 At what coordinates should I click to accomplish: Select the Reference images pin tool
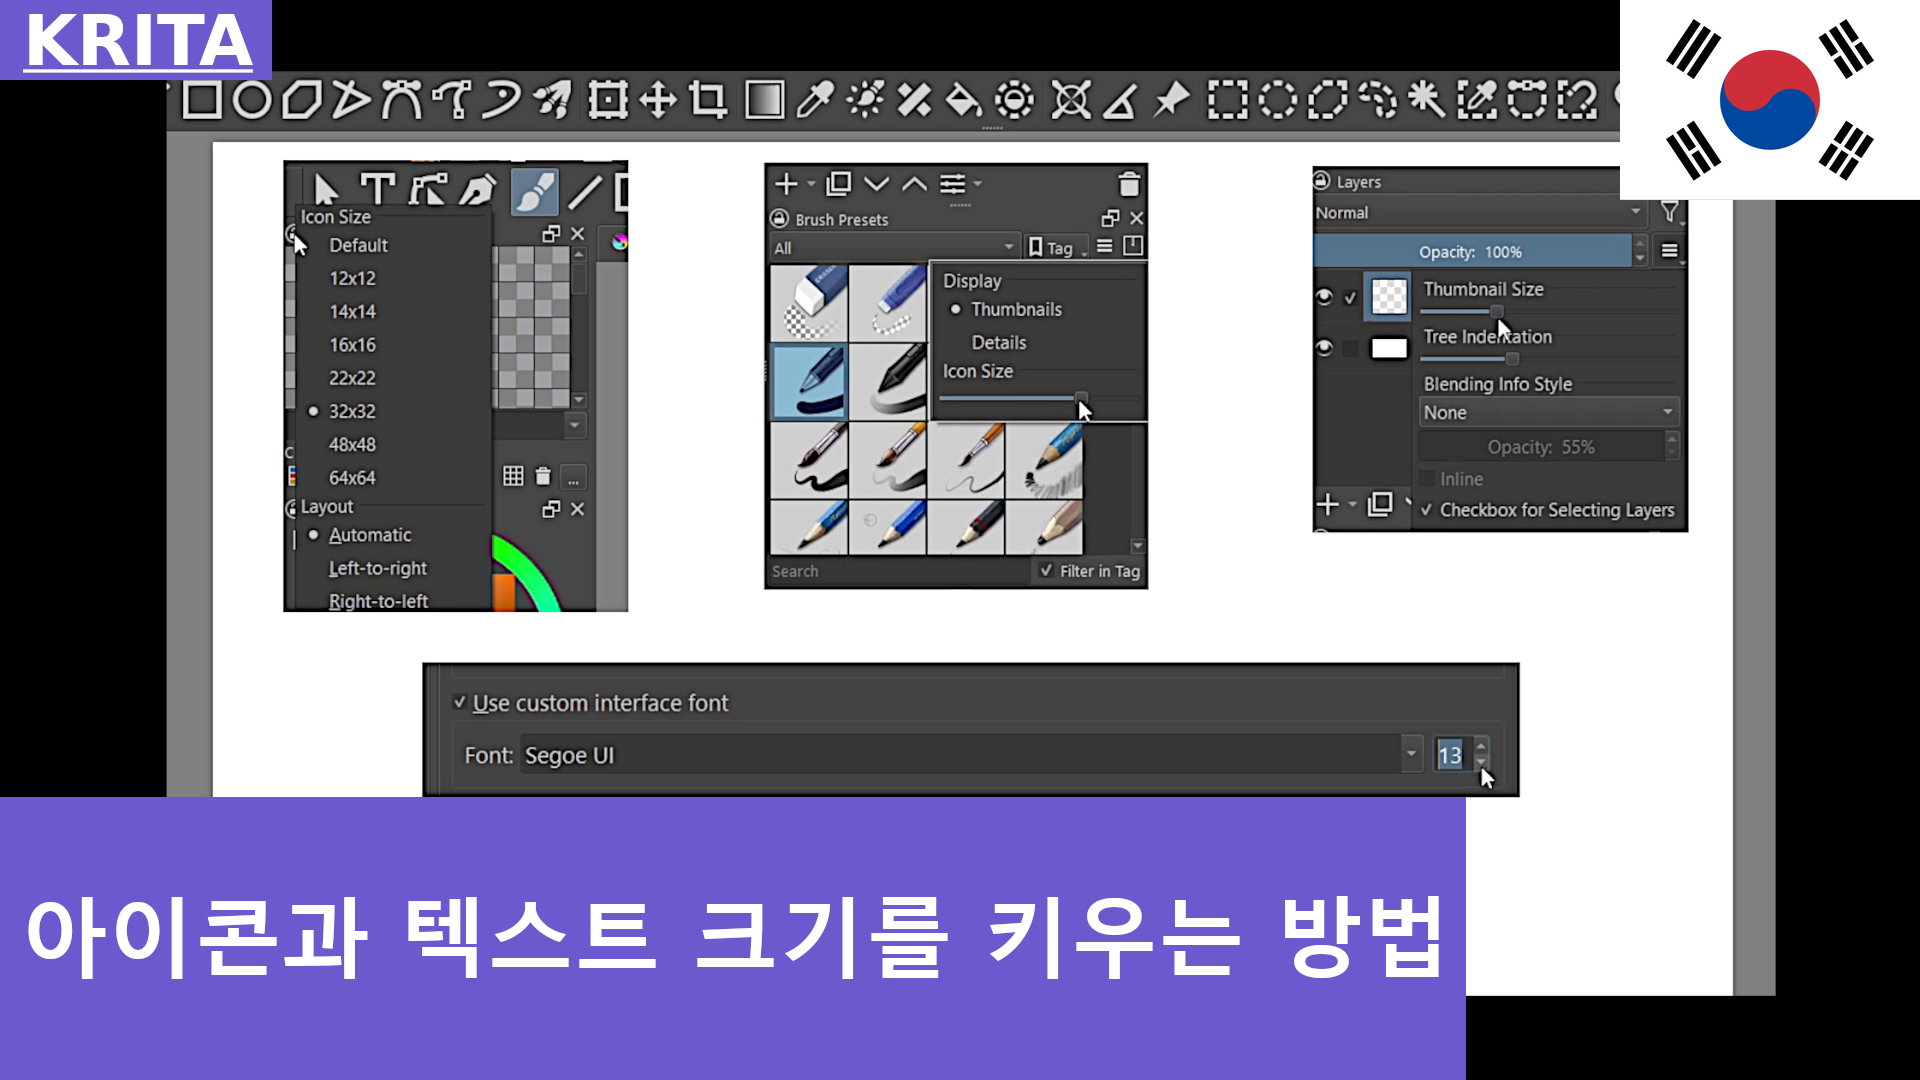click(1171, 100)
